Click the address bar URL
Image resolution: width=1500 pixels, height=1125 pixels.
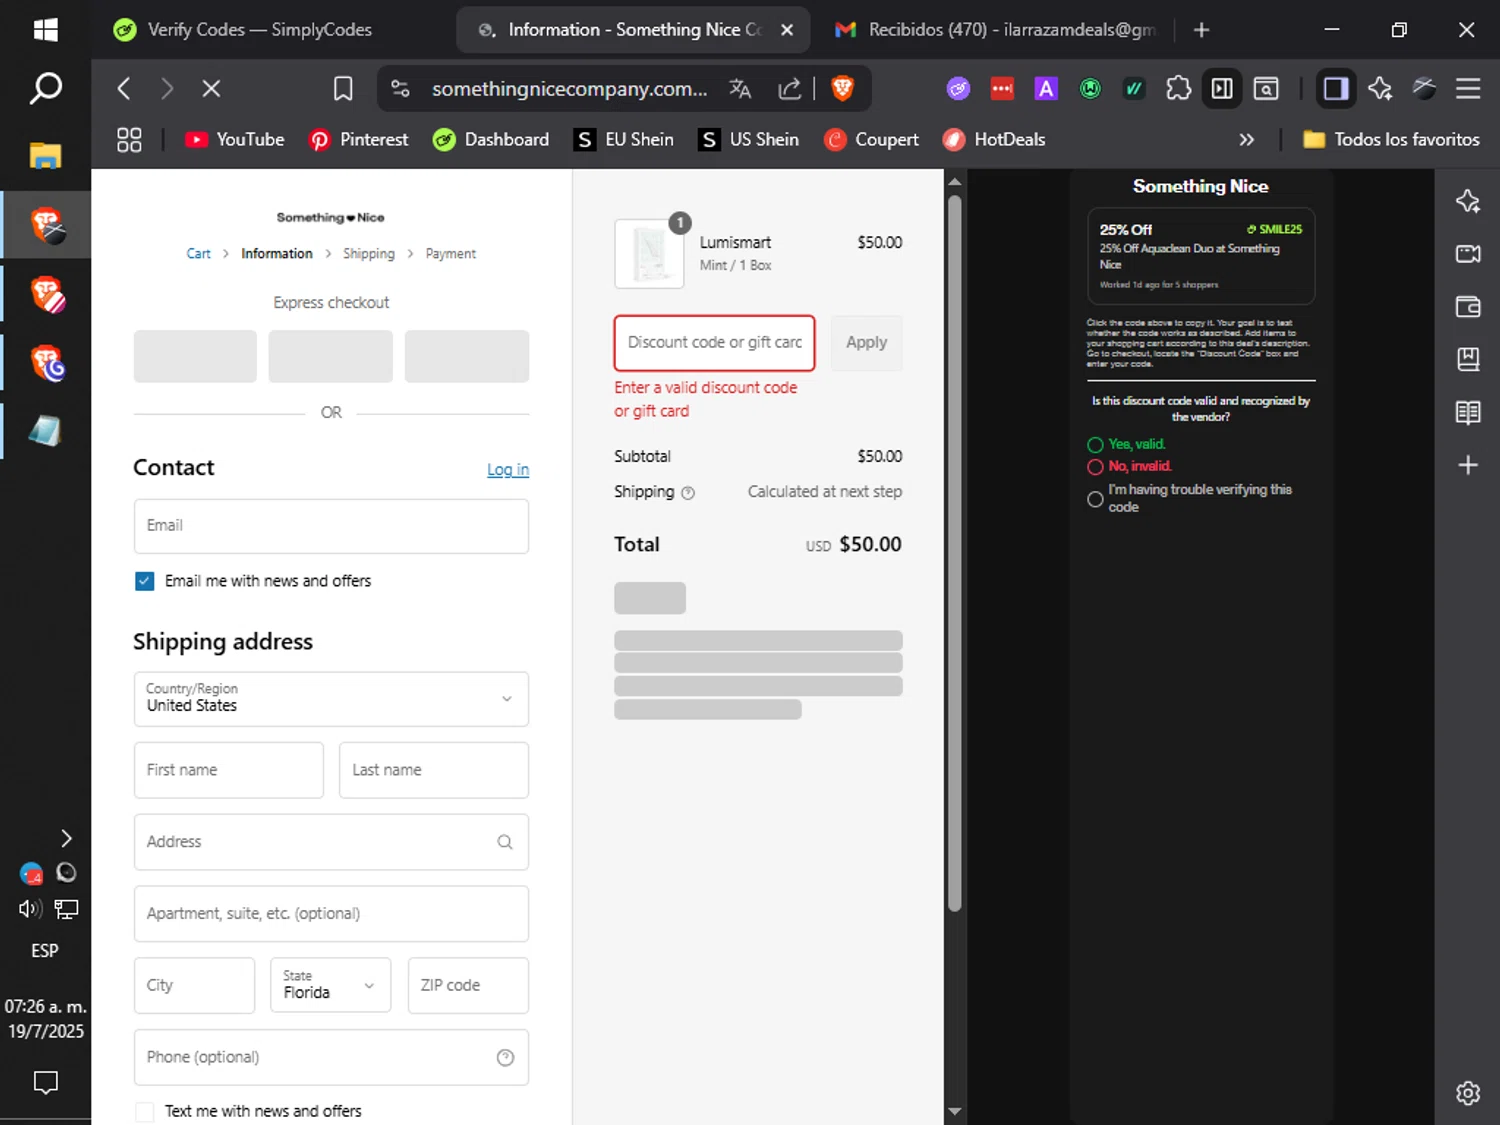[x=569, y=89]
